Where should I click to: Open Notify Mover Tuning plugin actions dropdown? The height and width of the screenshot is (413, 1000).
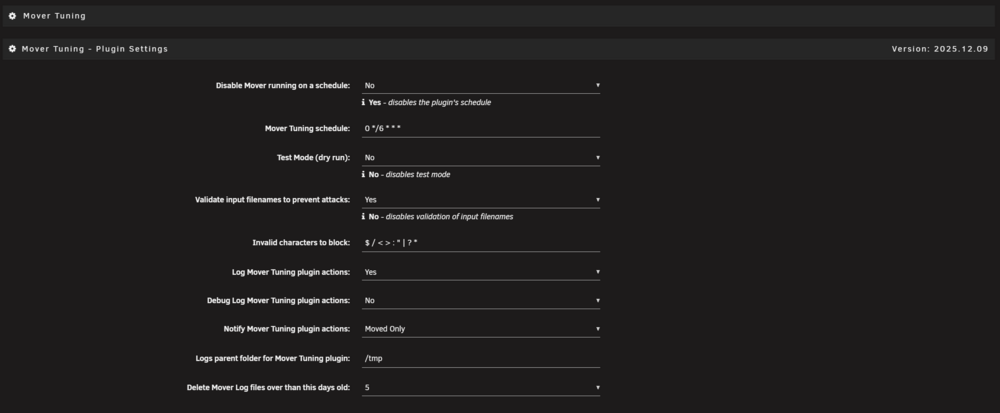pyautogui.click(x=481, y=329)
